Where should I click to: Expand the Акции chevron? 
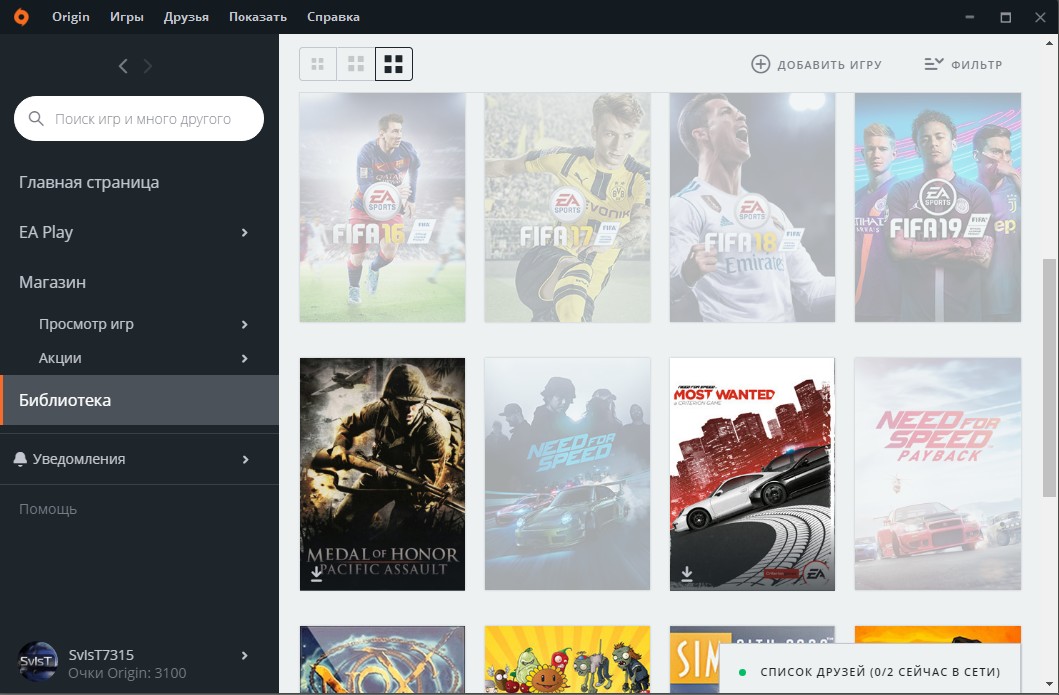244,358
